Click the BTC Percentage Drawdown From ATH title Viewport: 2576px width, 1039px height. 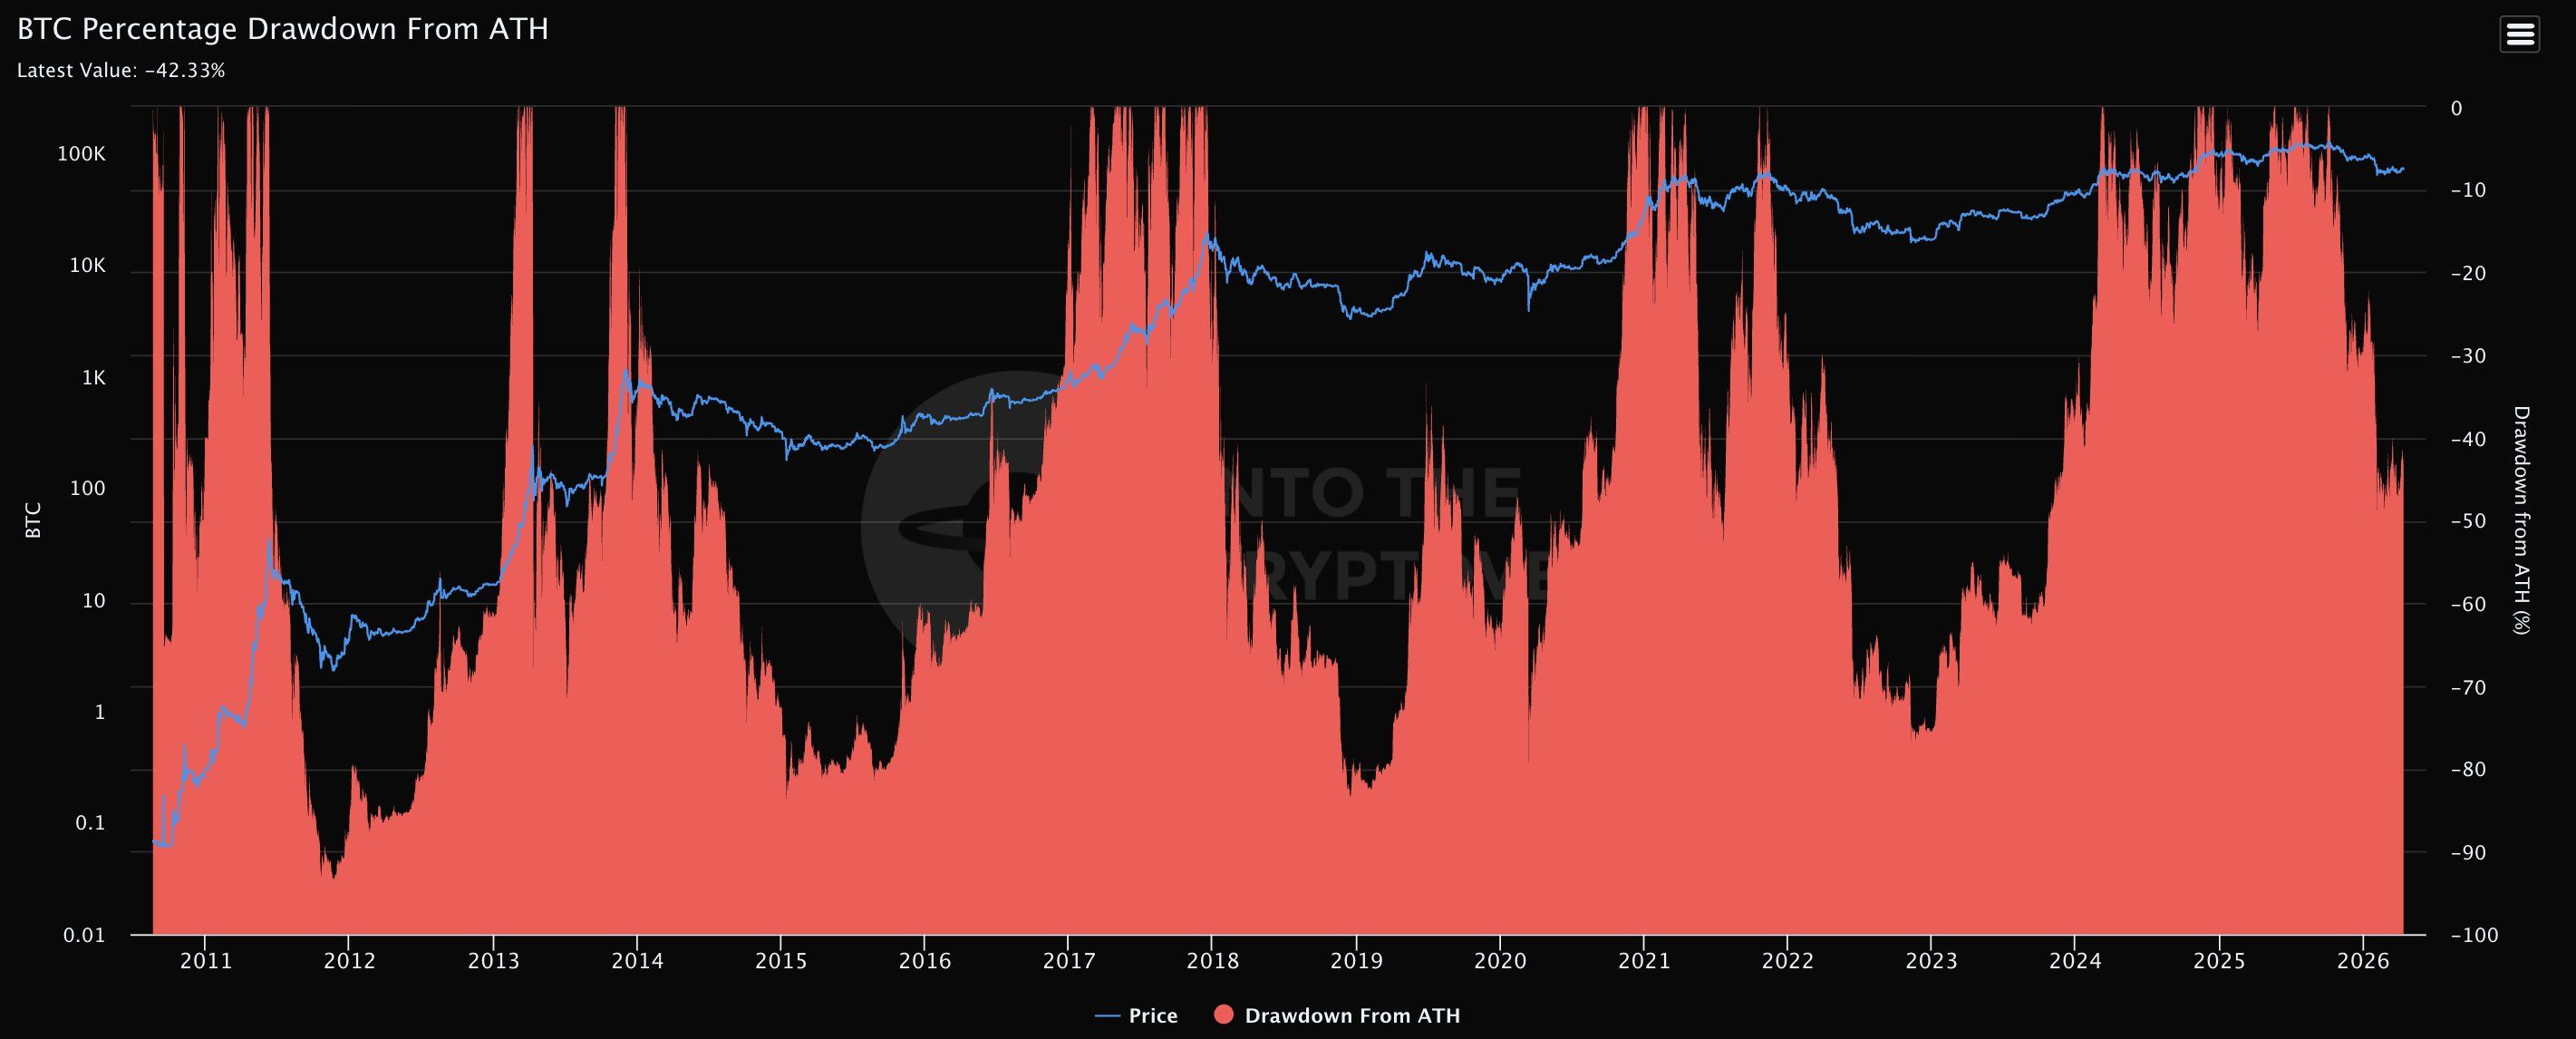point(283,29)
